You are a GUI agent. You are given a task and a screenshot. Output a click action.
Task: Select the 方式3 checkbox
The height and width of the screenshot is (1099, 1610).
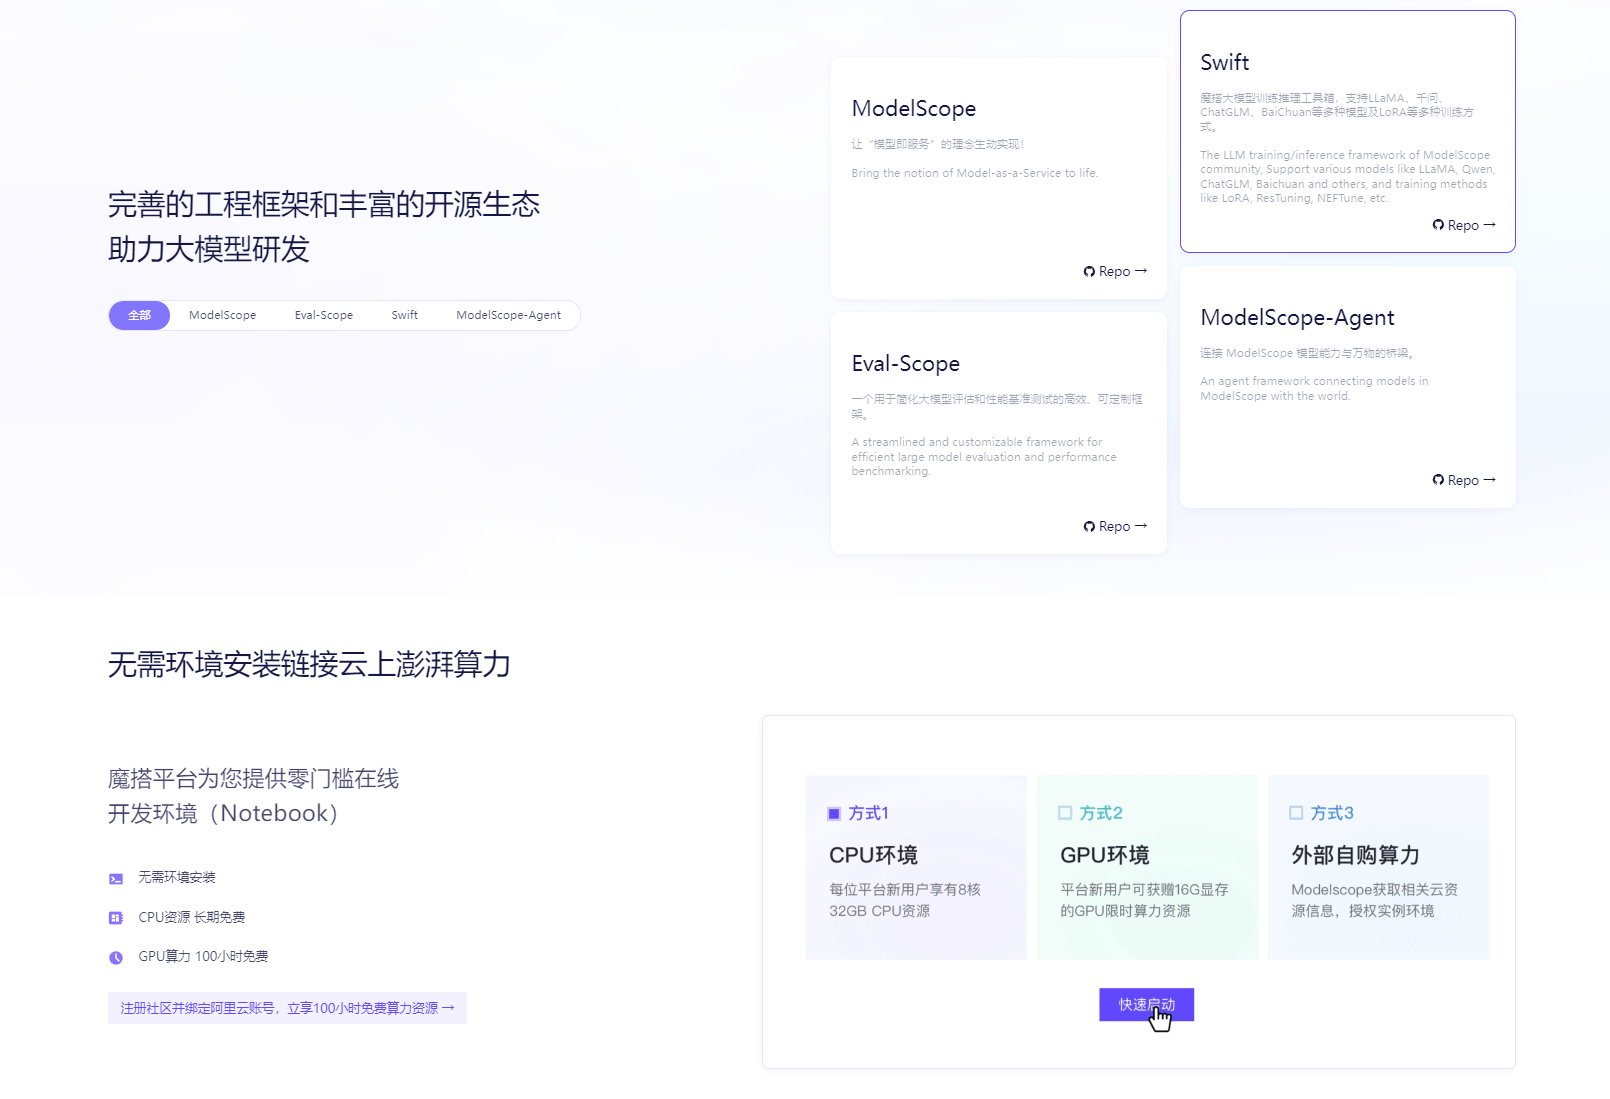(1296, 813)
